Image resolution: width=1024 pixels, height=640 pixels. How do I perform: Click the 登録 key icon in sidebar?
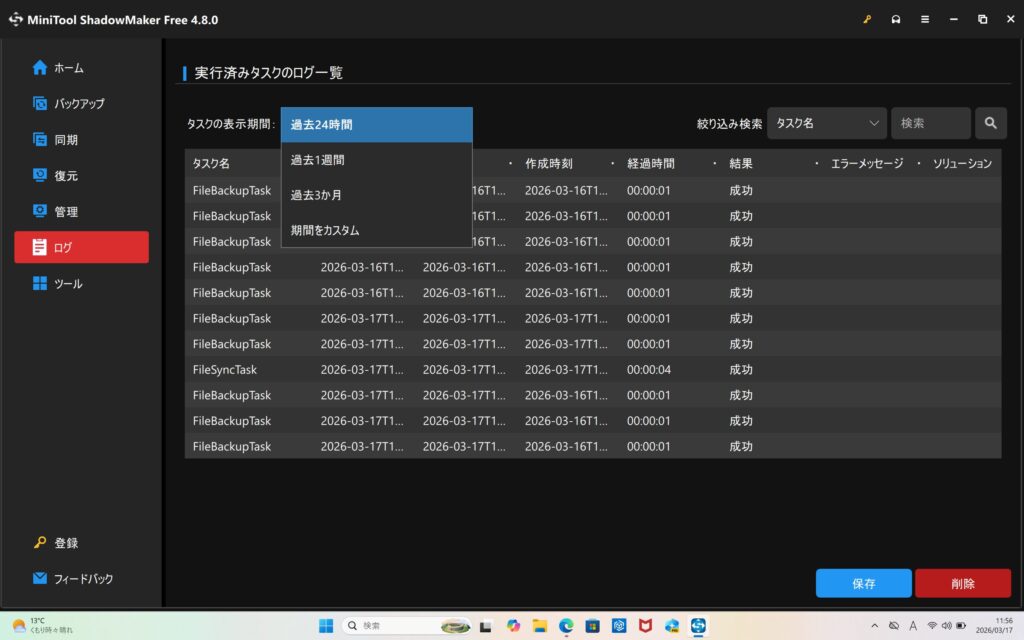40,543
